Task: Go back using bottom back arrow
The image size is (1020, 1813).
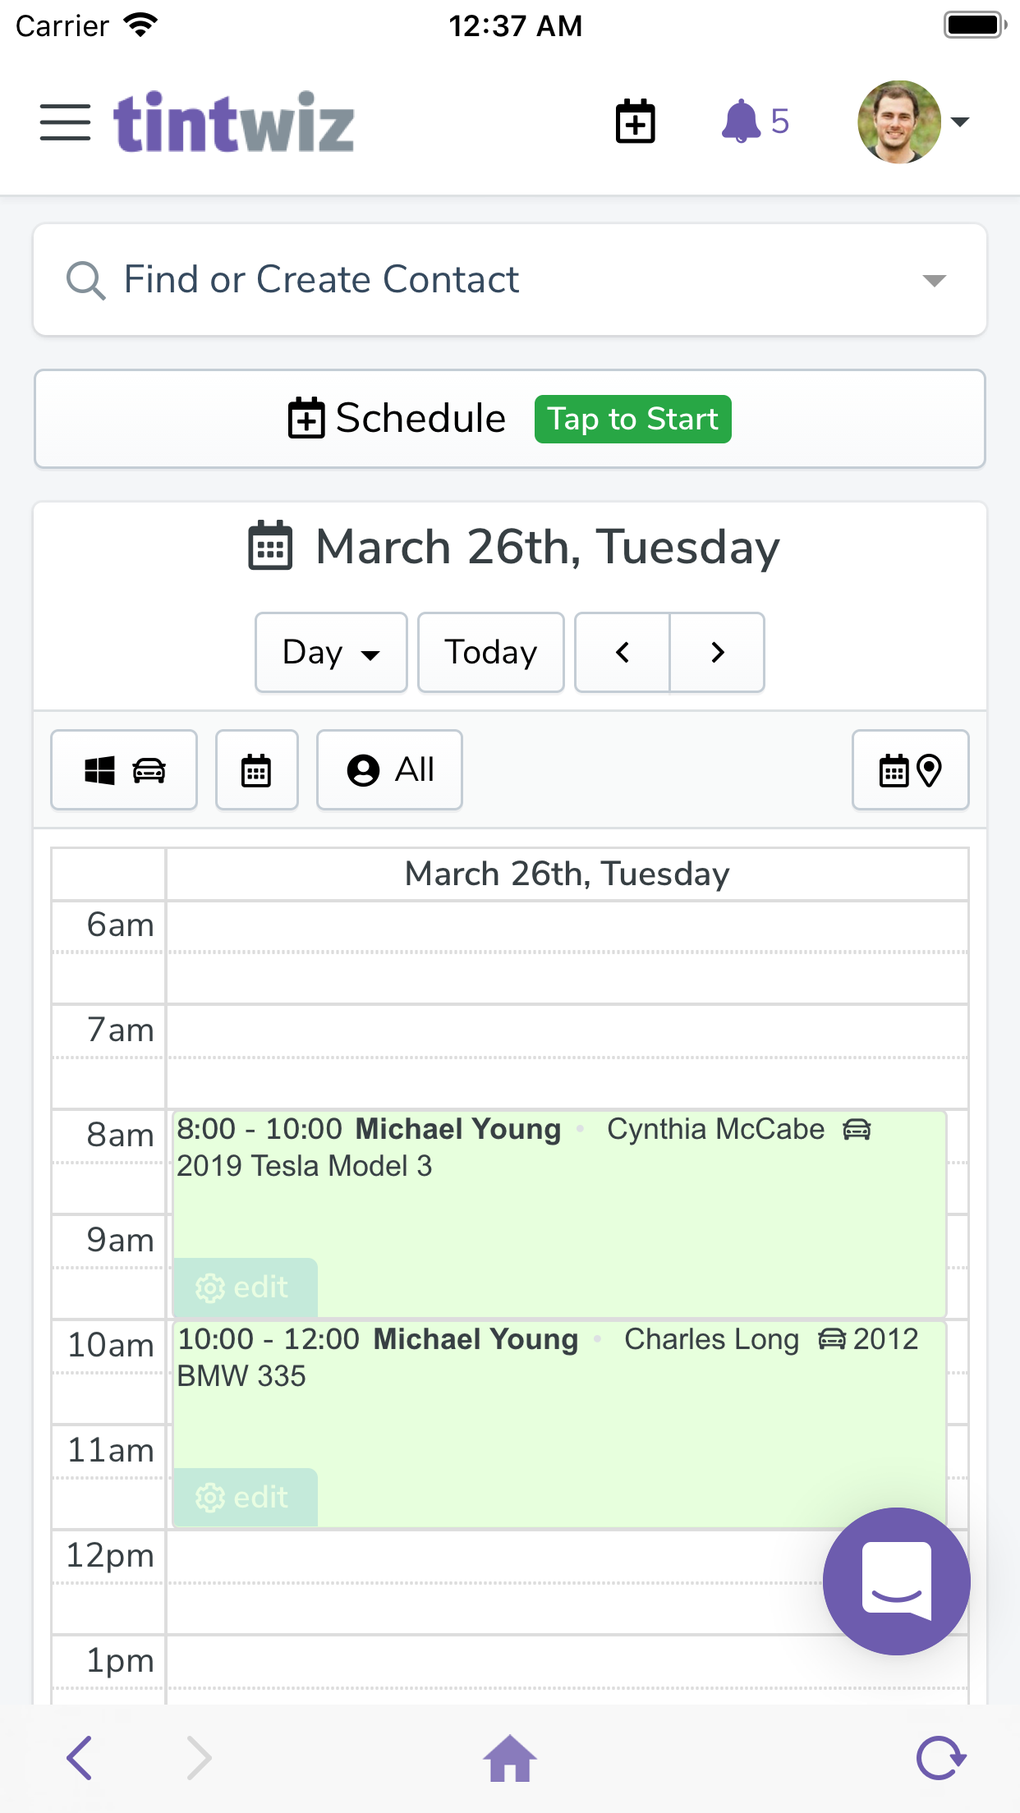Action: [x=80, y=1757]
